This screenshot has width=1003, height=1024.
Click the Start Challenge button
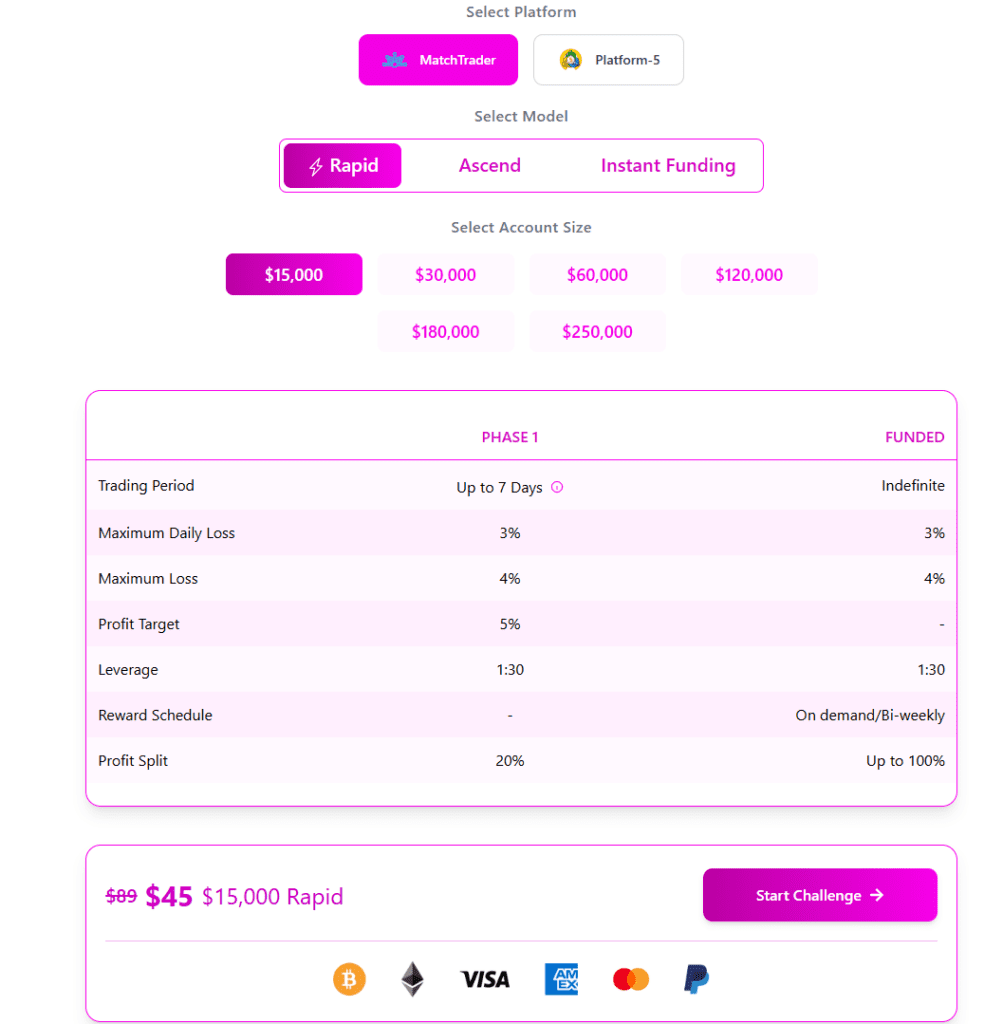(x=820, y=895)
